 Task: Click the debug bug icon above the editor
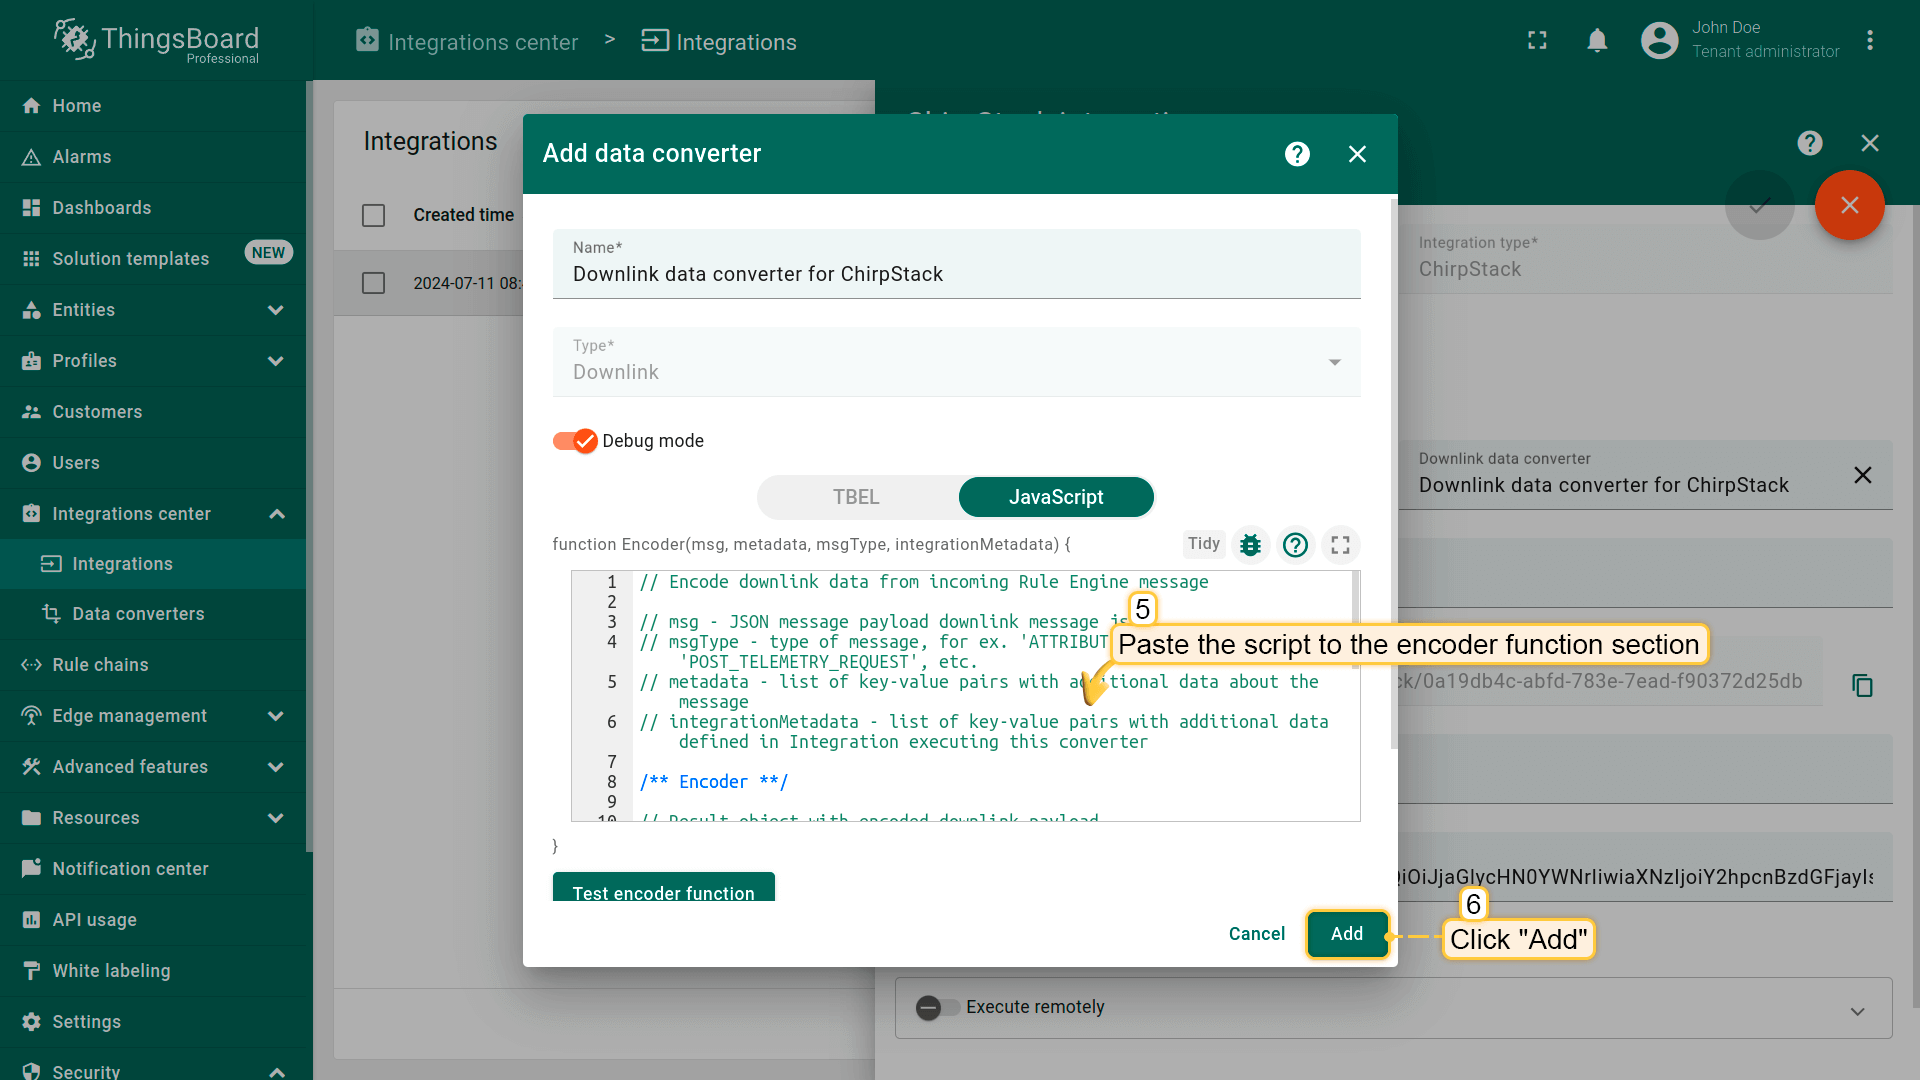(1250, 545)
